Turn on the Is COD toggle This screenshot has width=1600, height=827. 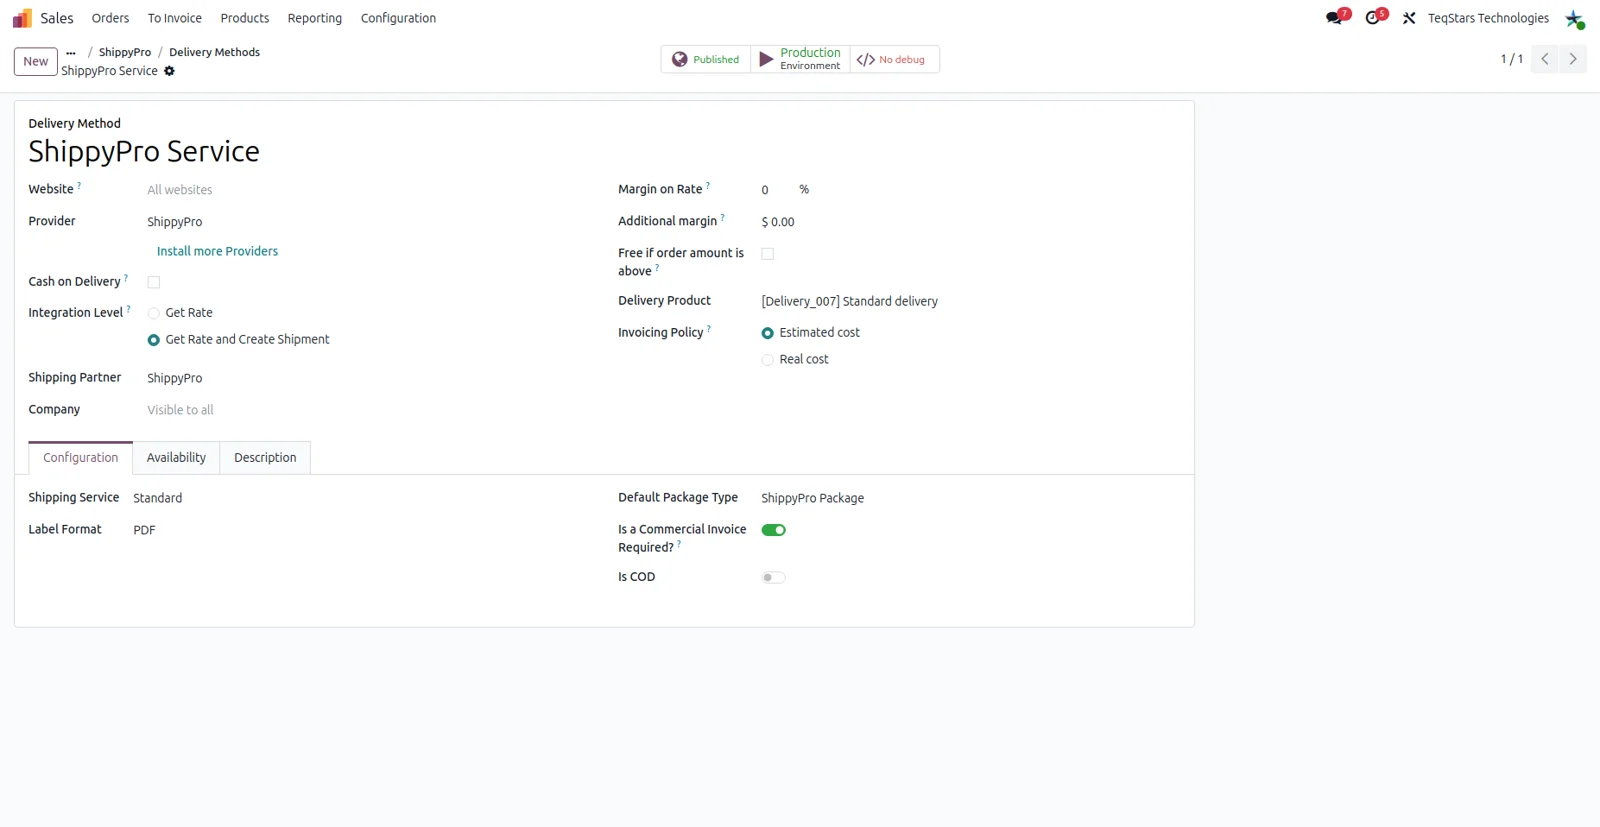click(774, 577)
